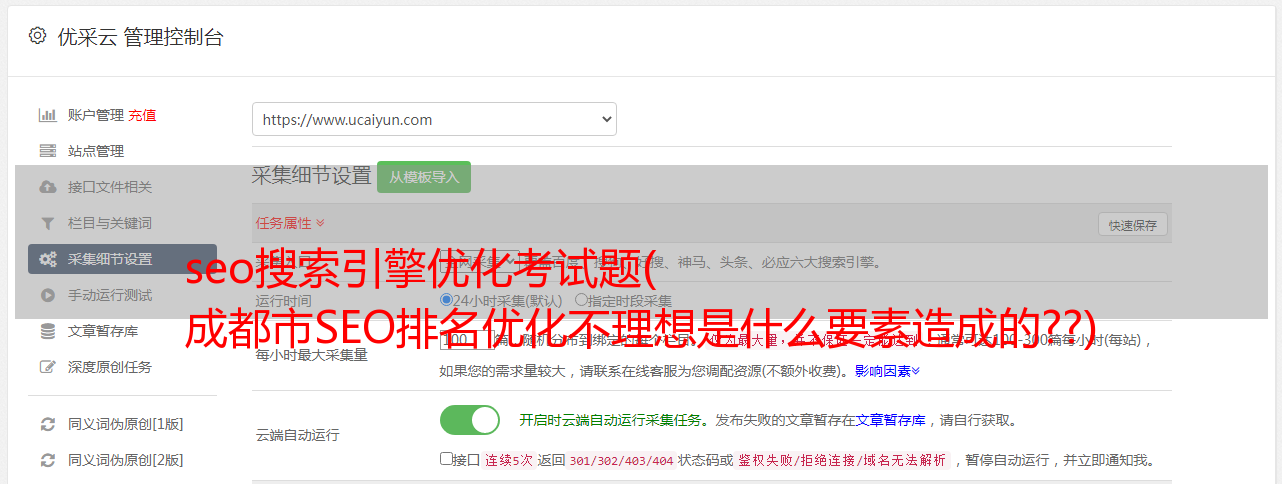Click the 快速保存 button
Screen dimensions: 1282x484
click(1132, 225)
